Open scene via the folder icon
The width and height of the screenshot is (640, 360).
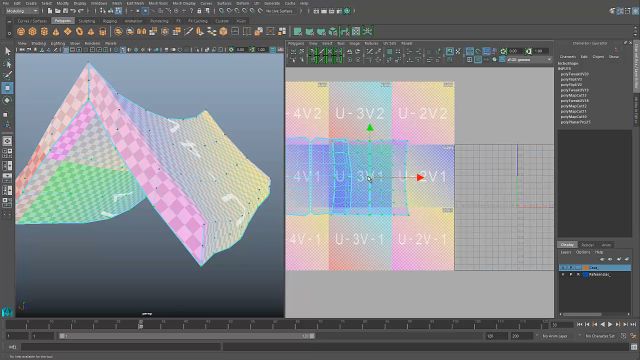(58, 11)
